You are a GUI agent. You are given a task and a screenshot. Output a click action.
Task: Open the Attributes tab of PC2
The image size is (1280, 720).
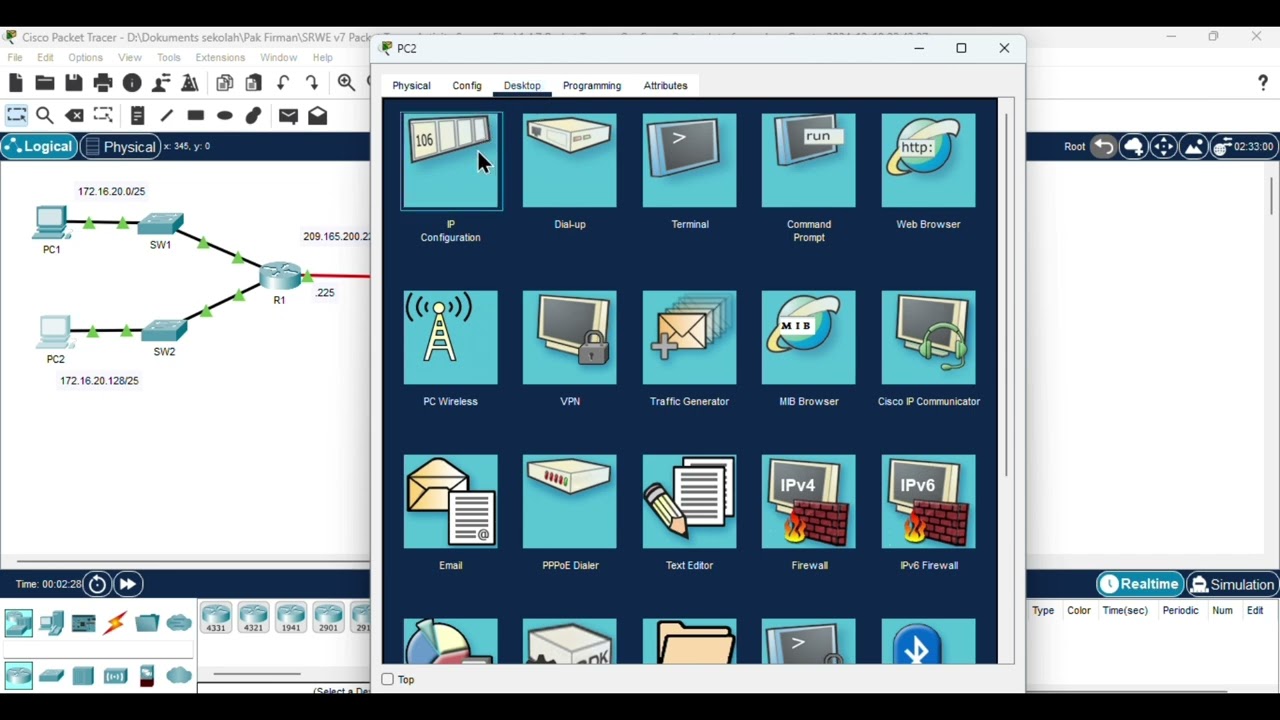665,86
